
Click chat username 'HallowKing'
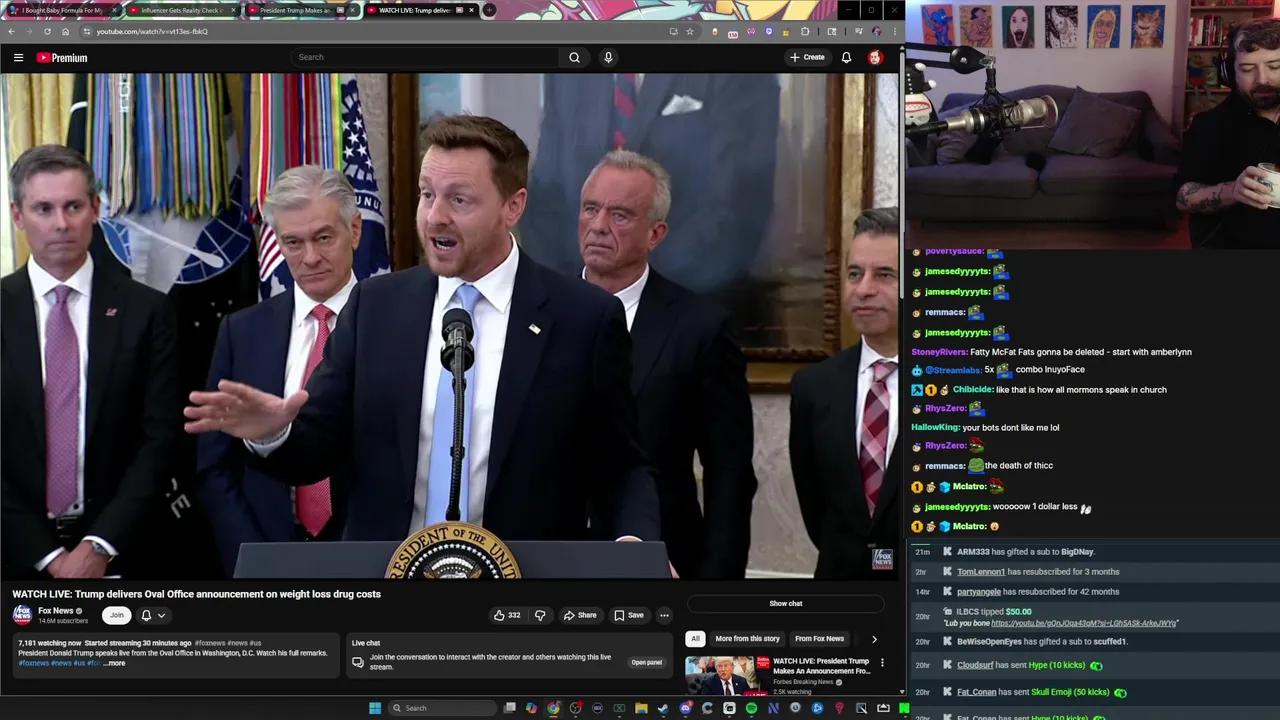point(935,427)
